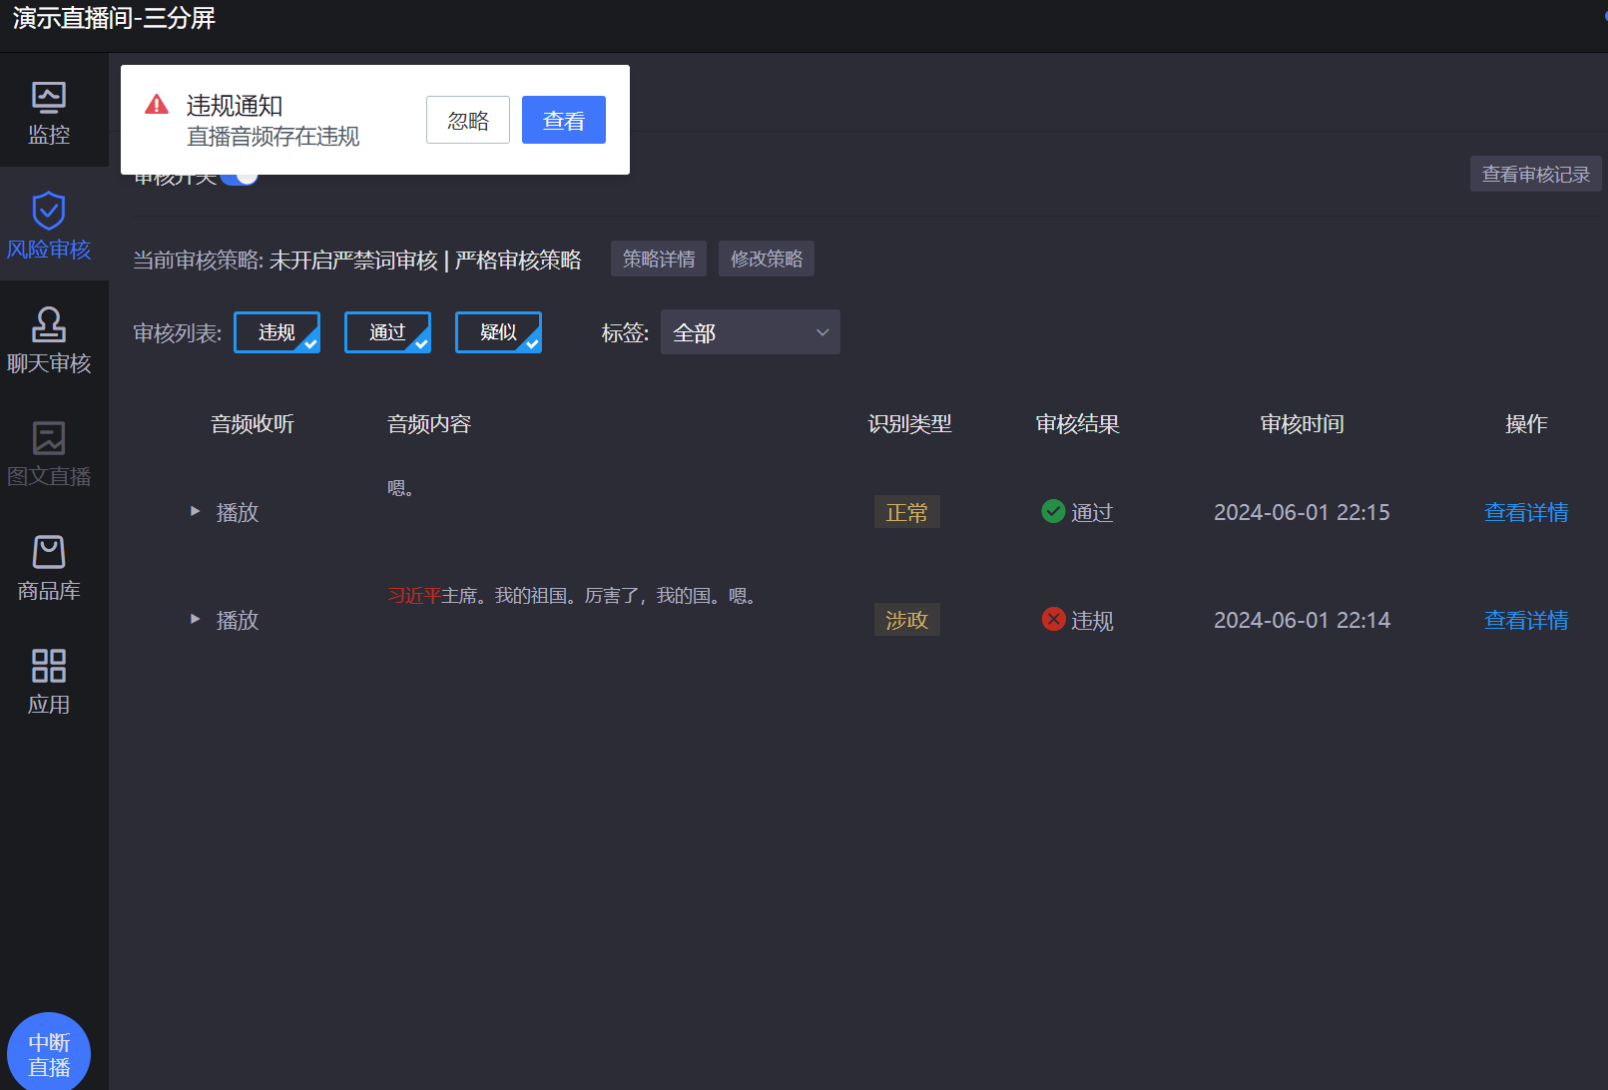
Task: Open the 应用 grid icon
Action: coord(49,666)
